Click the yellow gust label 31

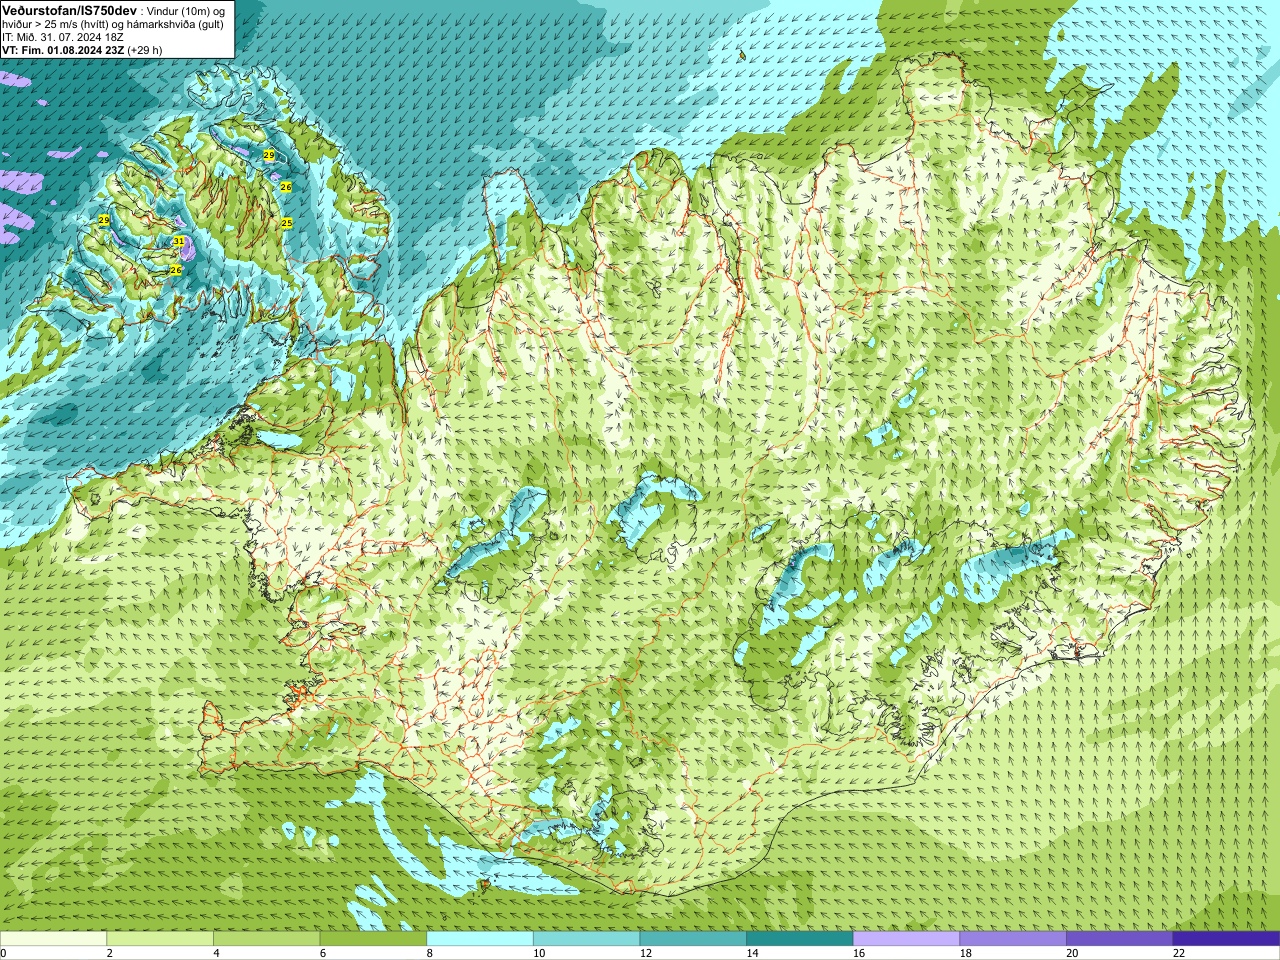click(178, 241)
